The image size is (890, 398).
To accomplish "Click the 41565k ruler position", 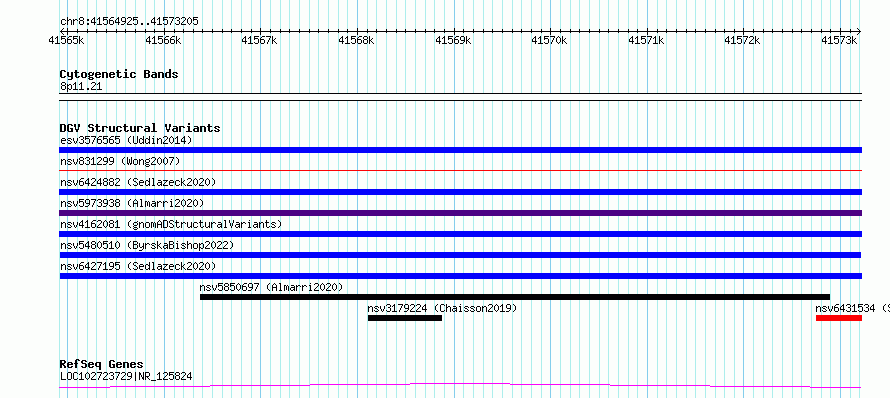I will [66, 40].
